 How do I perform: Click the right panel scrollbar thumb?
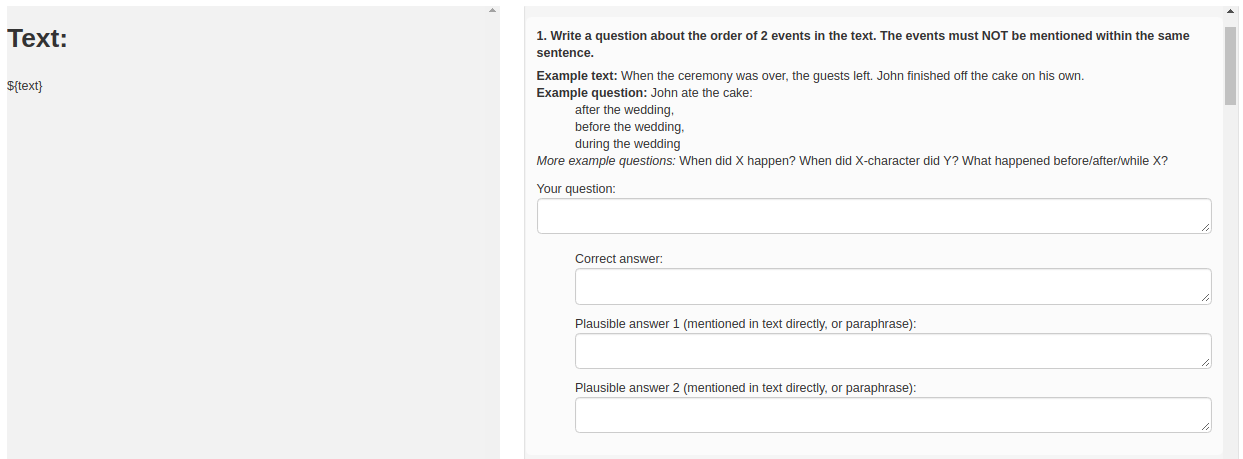[1230, 65]
